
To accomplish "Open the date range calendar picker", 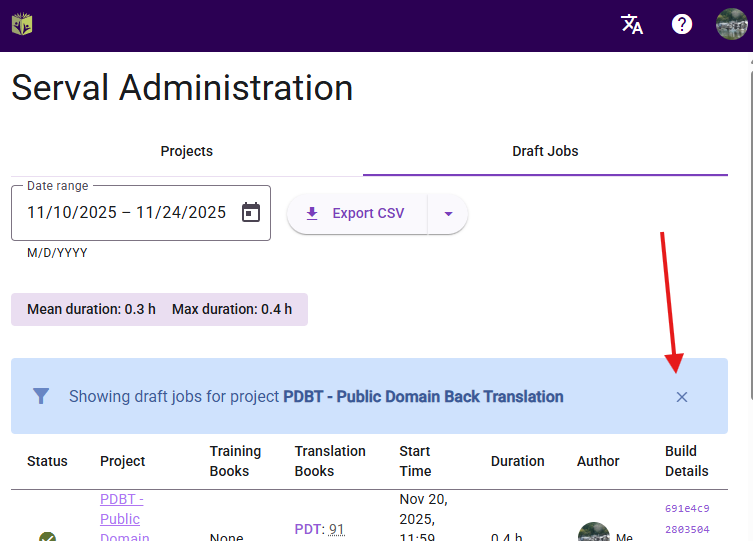I will (251, 212).
